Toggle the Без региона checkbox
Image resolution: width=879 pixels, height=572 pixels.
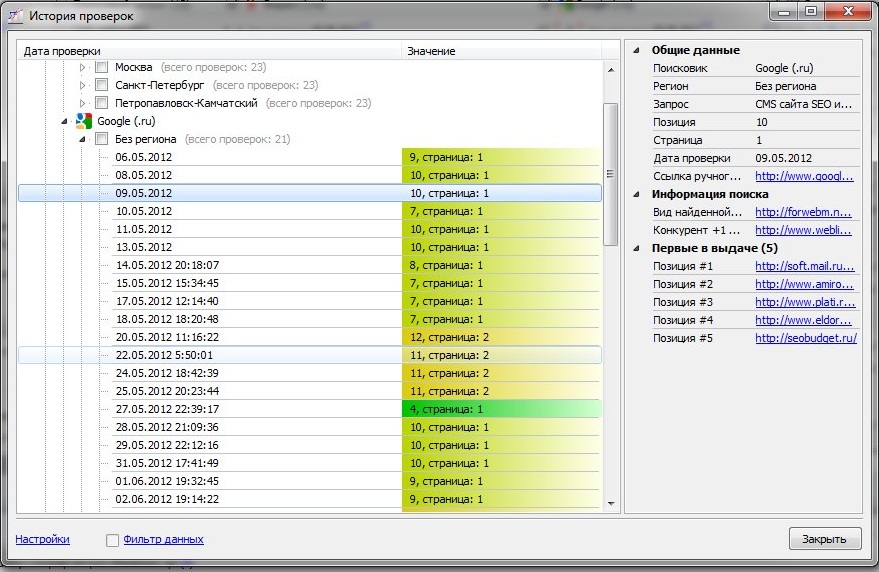point(101,139)
